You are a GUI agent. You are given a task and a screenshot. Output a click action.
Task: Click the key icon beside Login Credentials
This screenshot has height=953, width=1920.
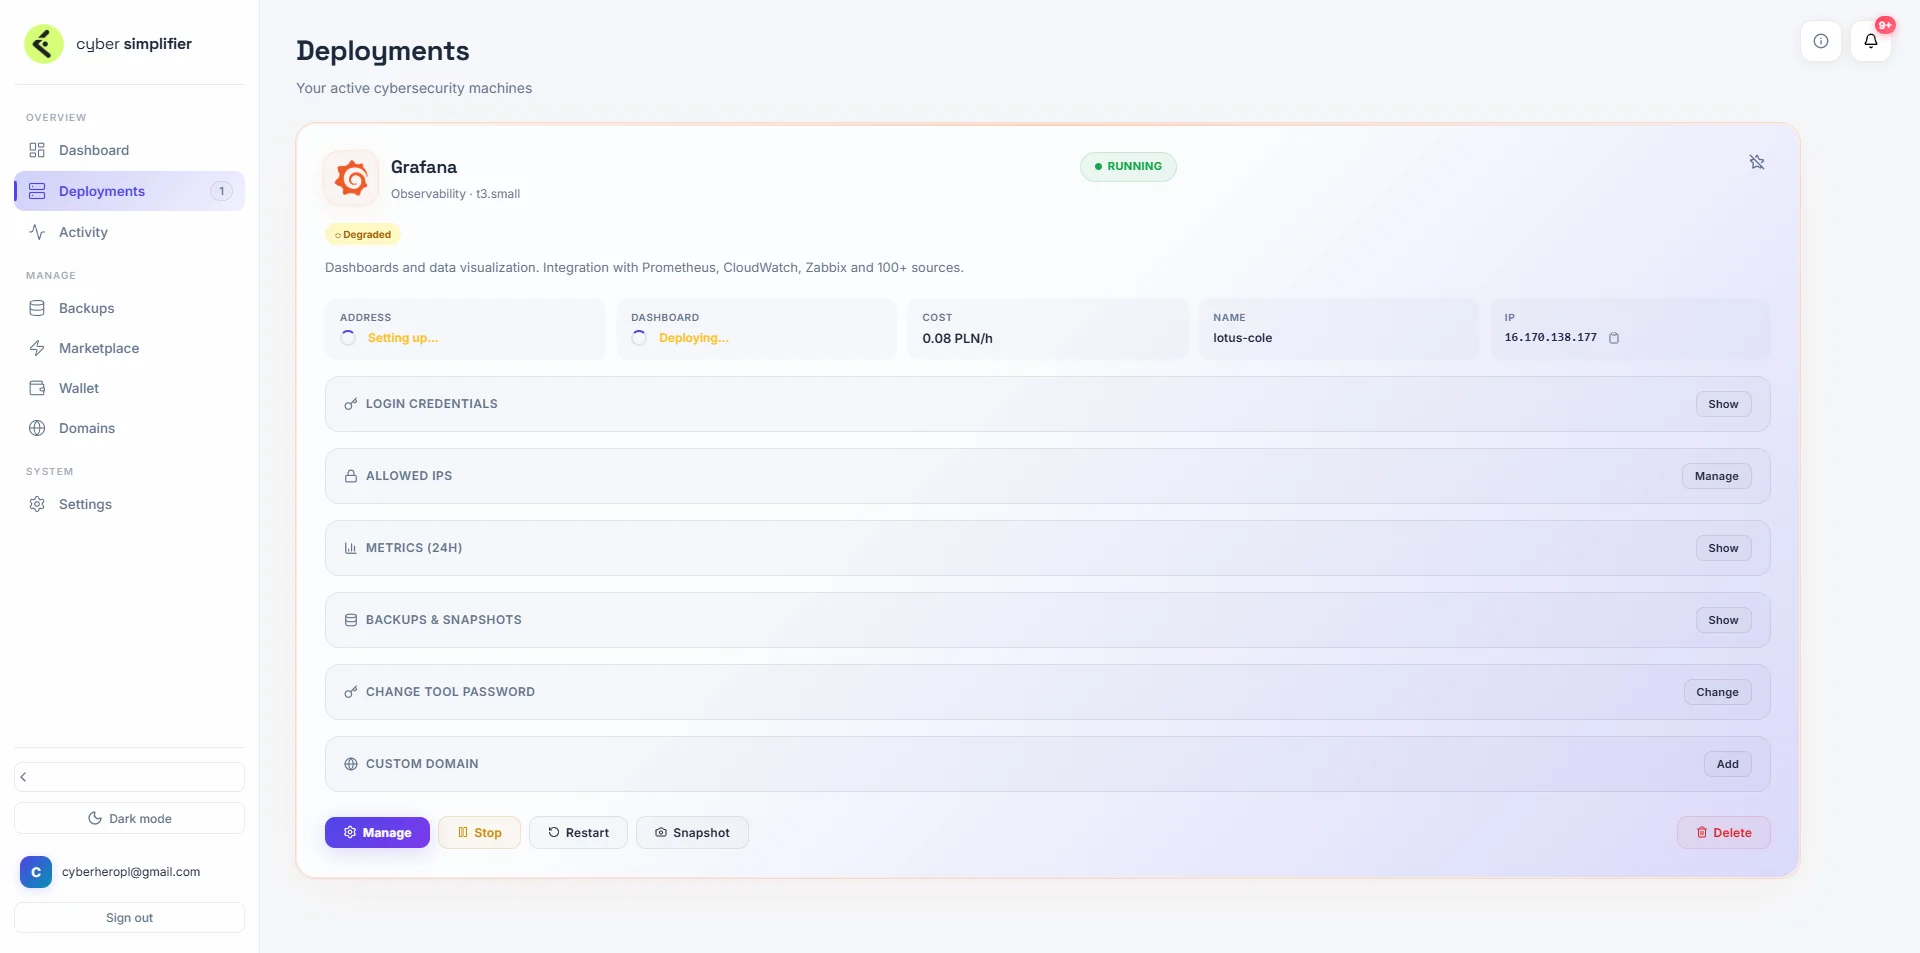coord(350,404)
